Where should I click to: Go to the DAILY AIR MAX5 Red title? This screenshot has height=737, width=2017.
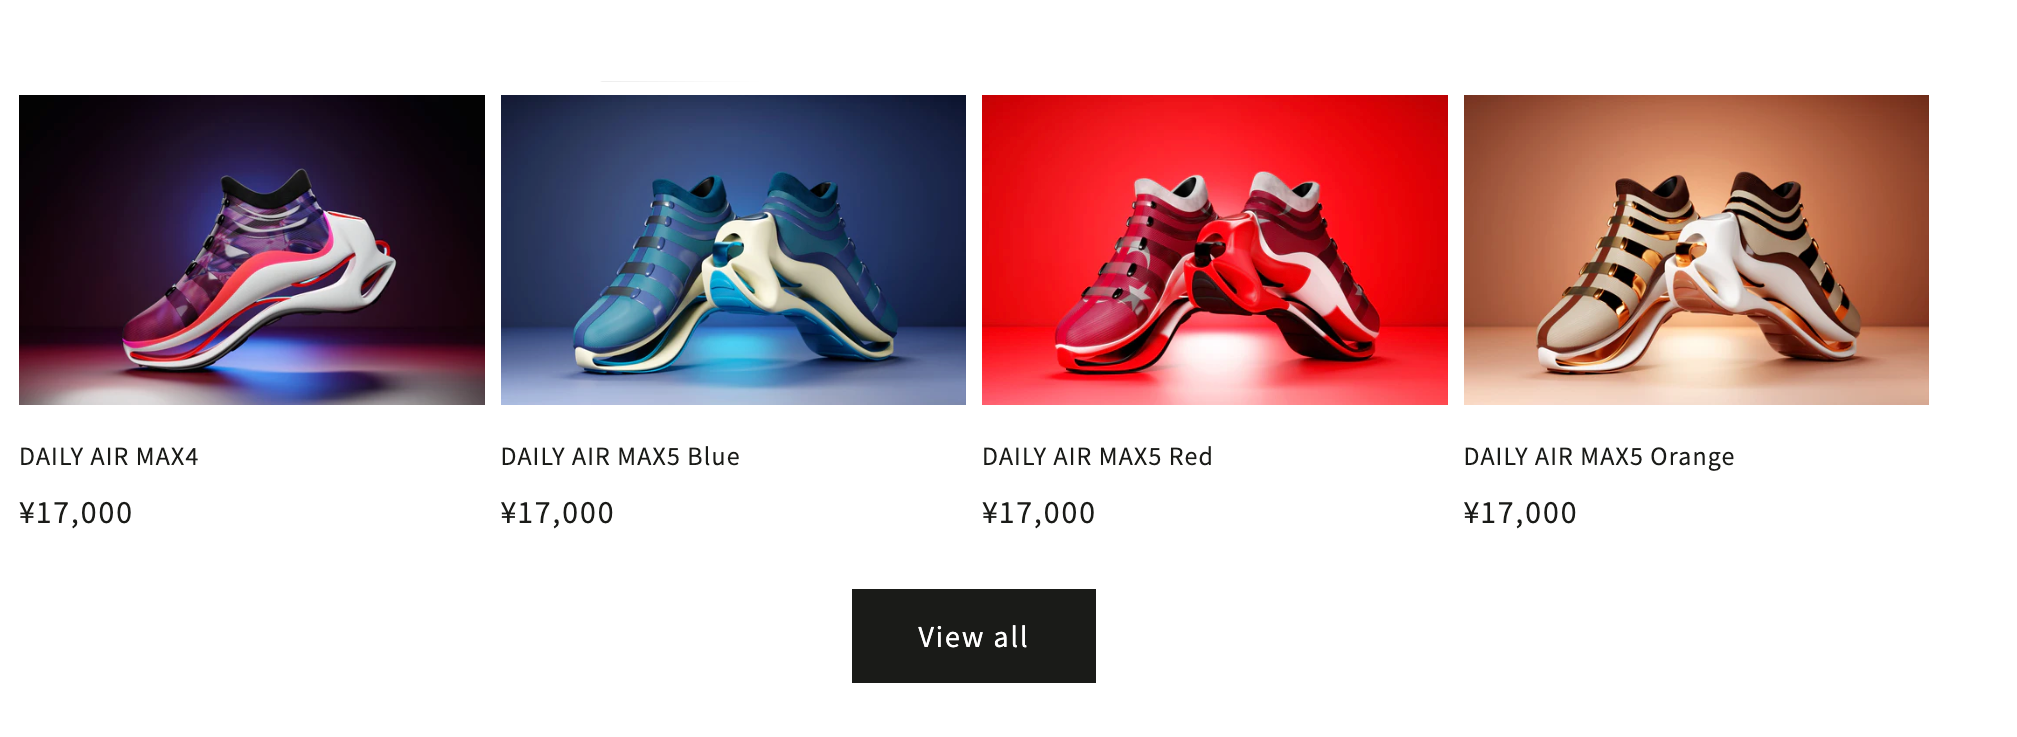pos(1097,457)
